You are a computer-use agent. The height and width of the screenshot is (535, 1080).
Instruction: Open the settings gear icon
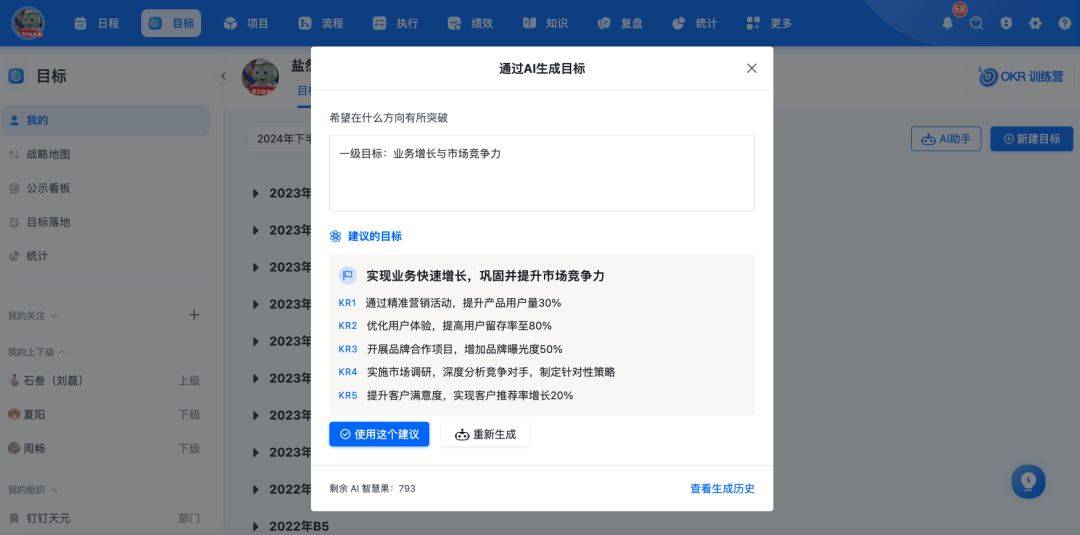[1035, 23]
